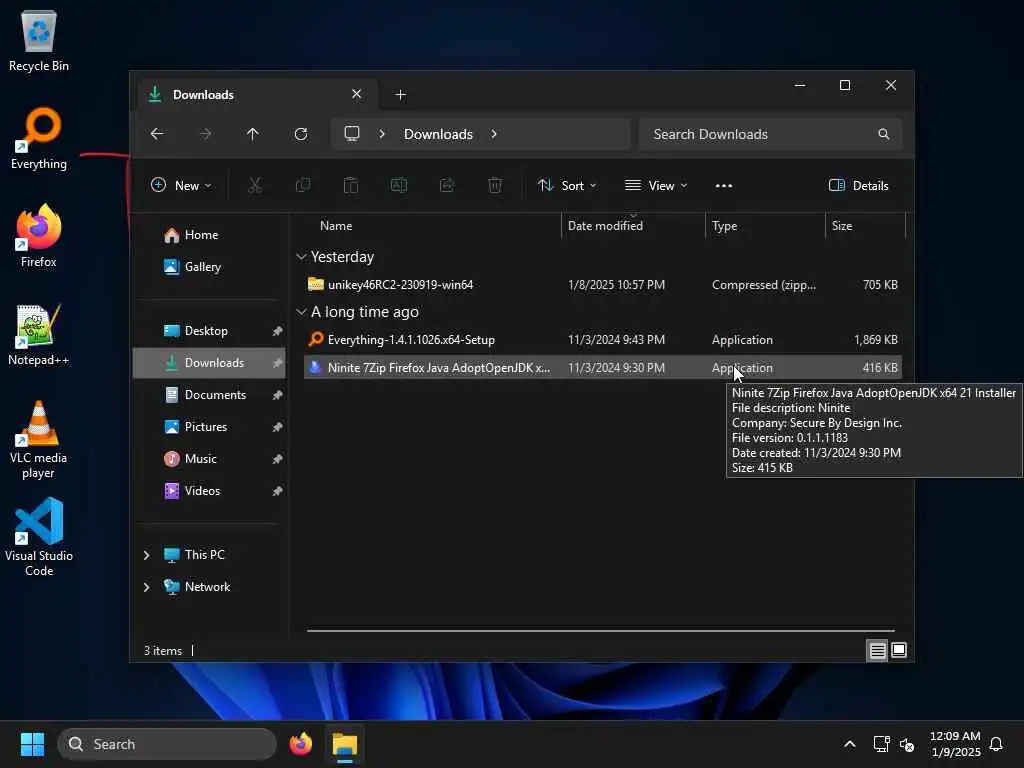Click the Paste toolbar icon
Screen dimensions: 1024x768
[351, 185]
